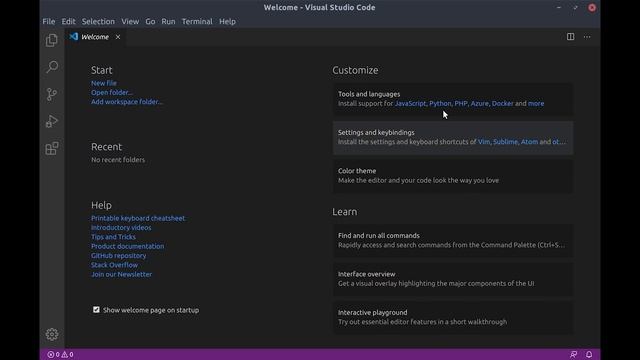Install Atom keybindings link
640x360 pixels.
tap(529, 142)
